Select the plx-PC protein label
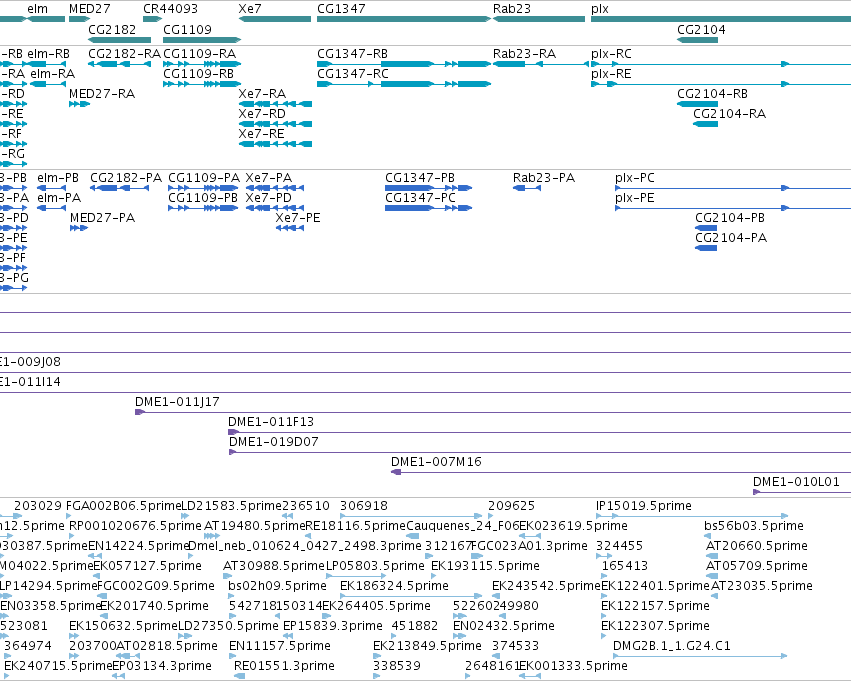The height and width of the screenshot is (681, 851). point(635,179)
